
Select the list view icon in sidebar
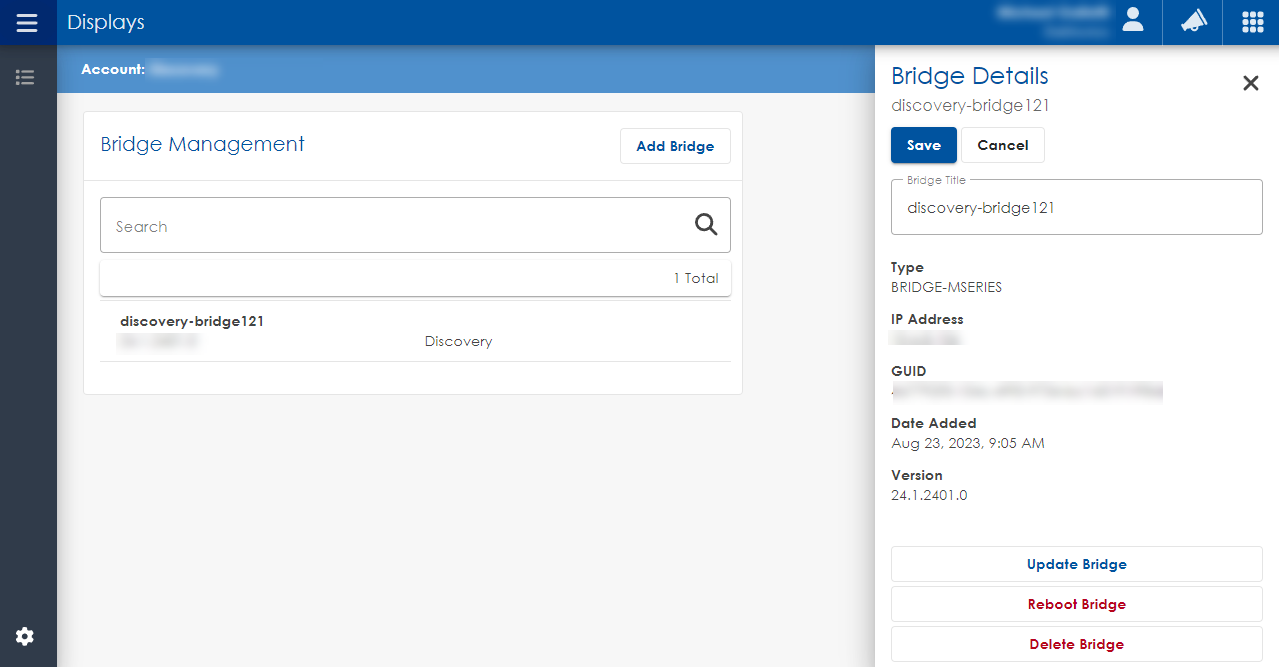coord(25,77)
